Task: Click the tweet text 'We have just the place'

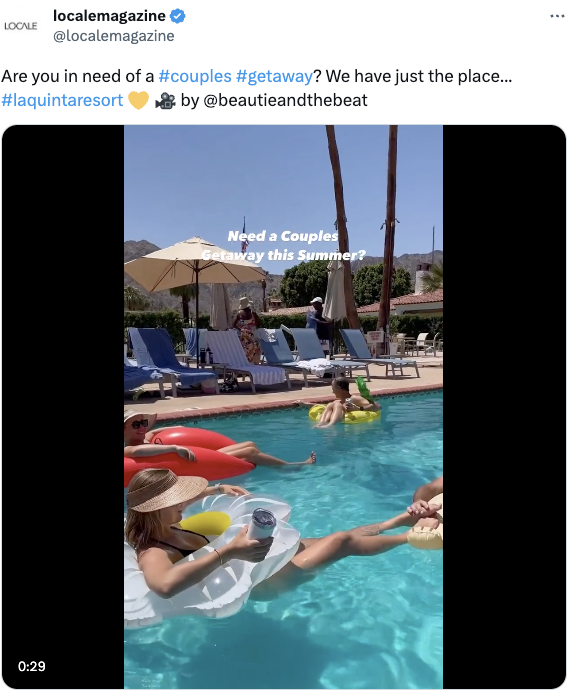Action: 418,76
